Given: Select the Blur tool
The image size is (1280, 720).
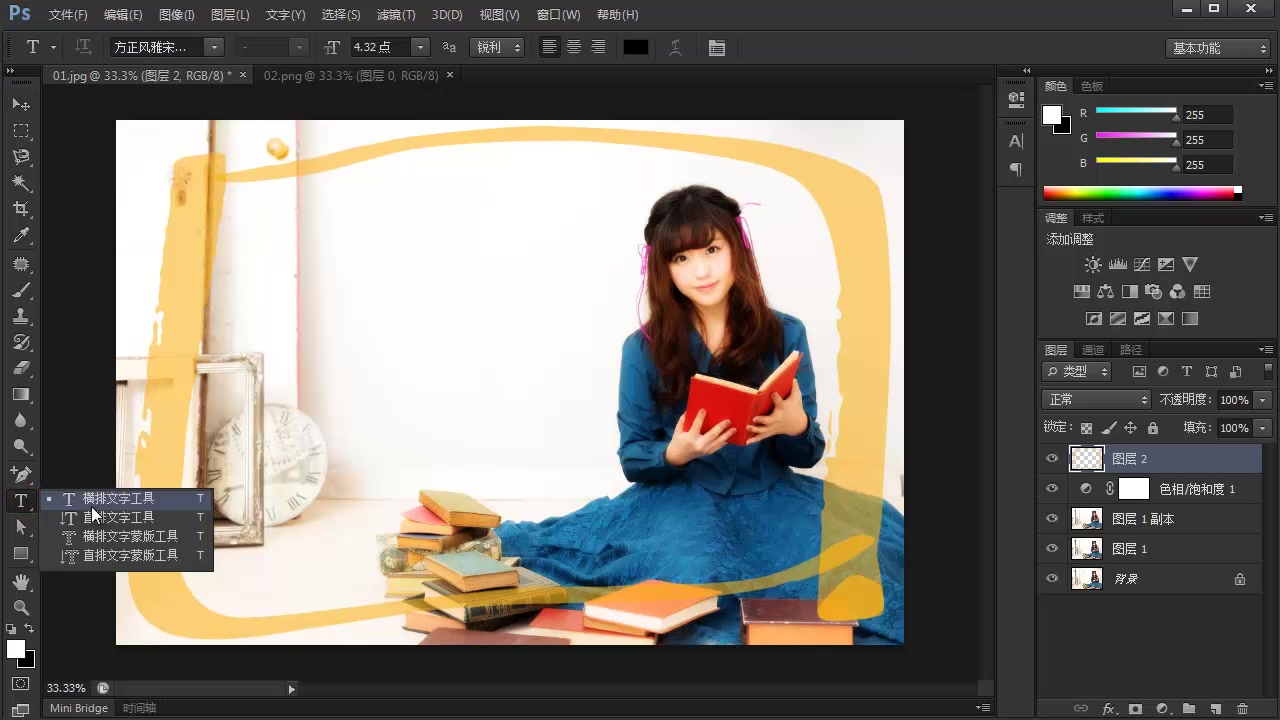Looking at the screenshot, I should point(20,420).
